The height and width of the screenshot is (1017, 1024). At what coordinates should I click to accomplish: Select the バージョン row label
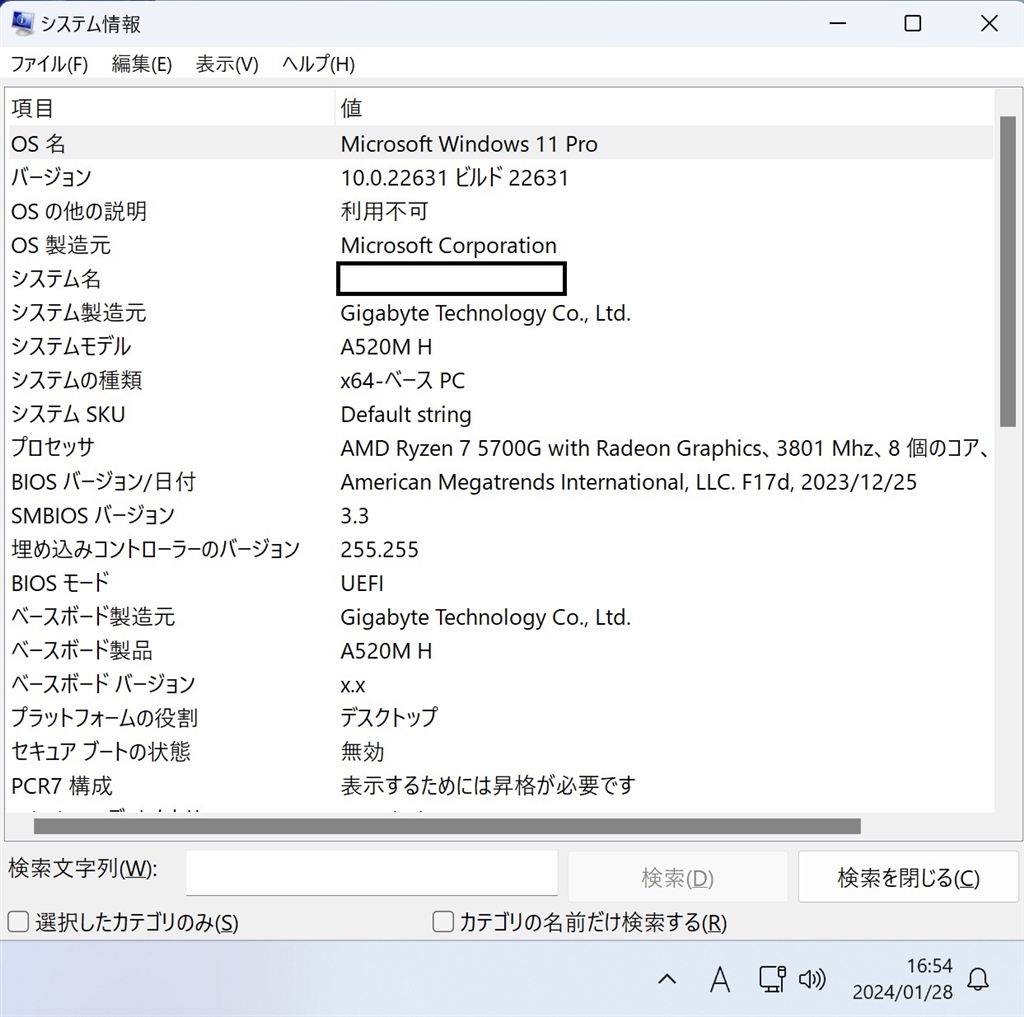tap(52, 178)
